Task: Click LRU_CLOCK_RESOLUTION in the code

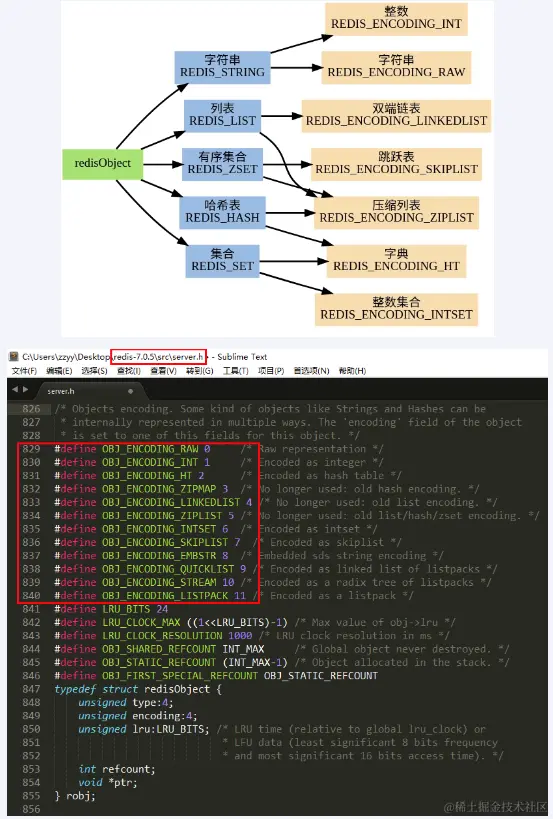Action: 162,636
